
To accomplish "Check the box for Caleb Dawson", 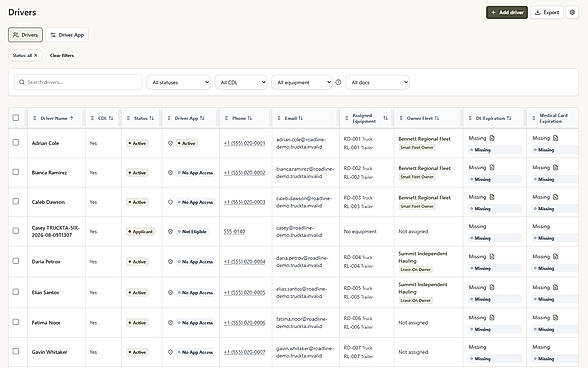I will [x=16, y=201].
